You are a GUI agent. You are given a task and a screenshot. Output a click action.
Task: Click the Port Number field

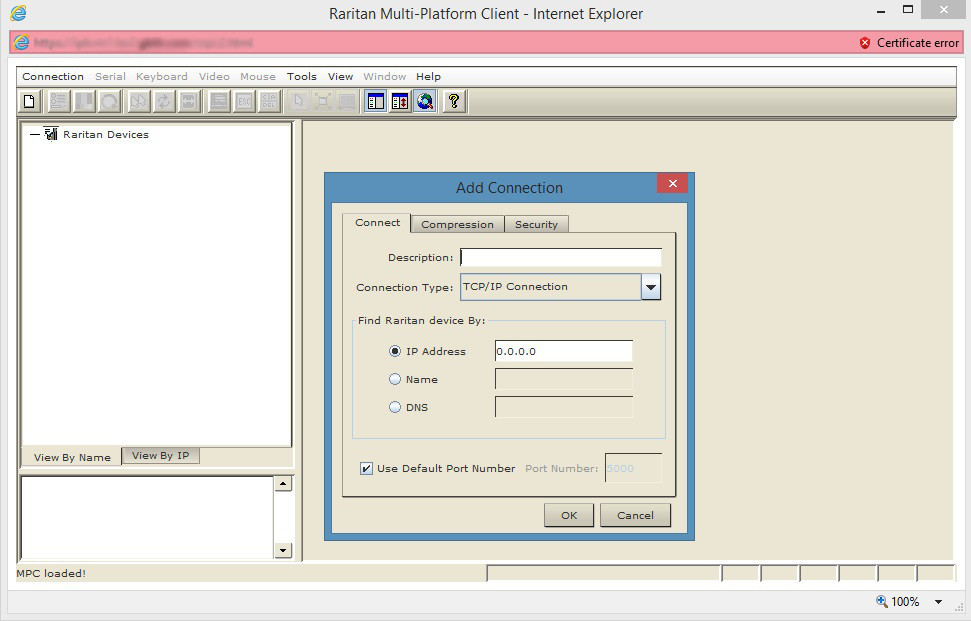(x=633, y=468)
